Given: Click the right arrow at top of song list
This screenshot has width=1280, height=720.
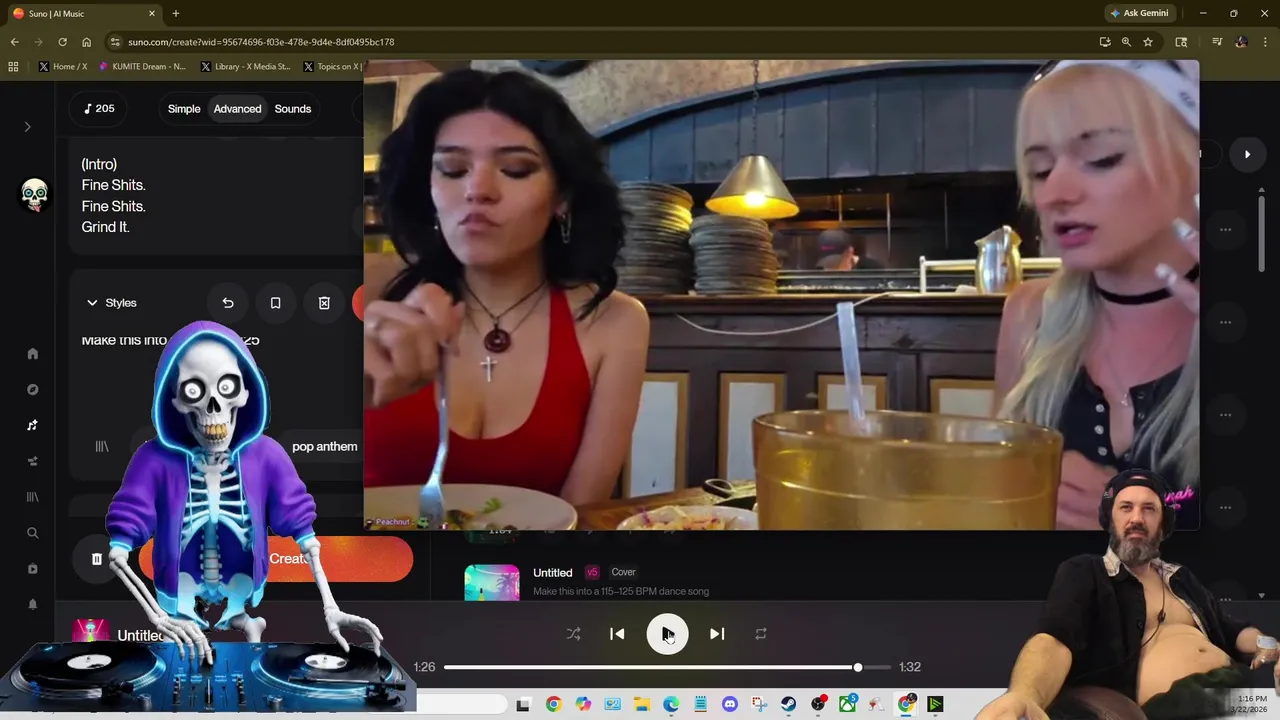Looking at the screenshot, I should [1247, 154].
